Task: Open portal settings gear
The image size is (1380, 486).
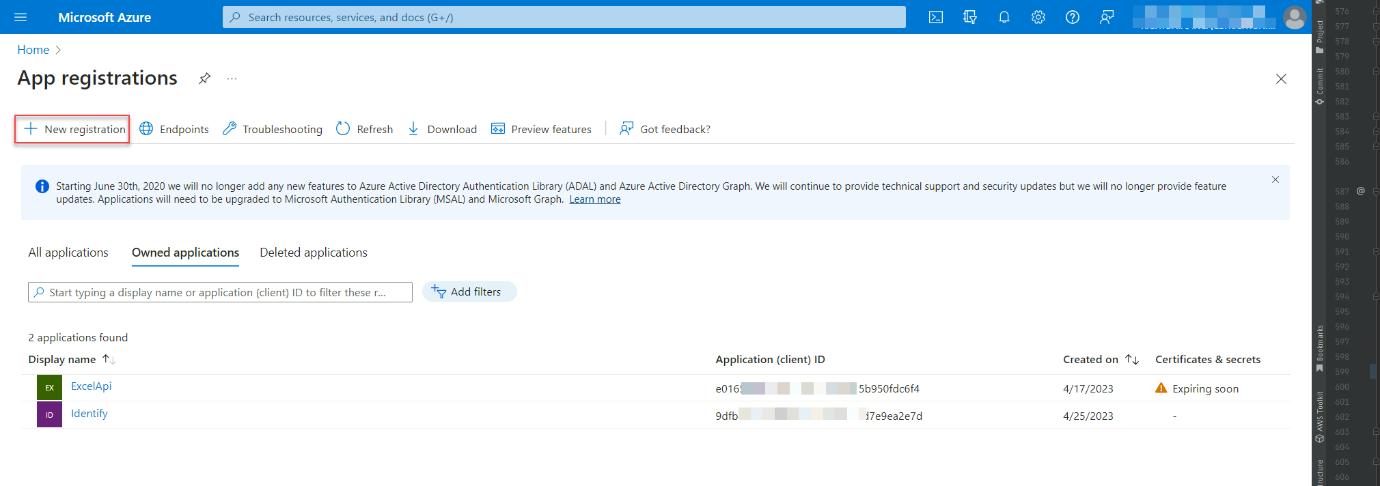Action: [1038, 17]
